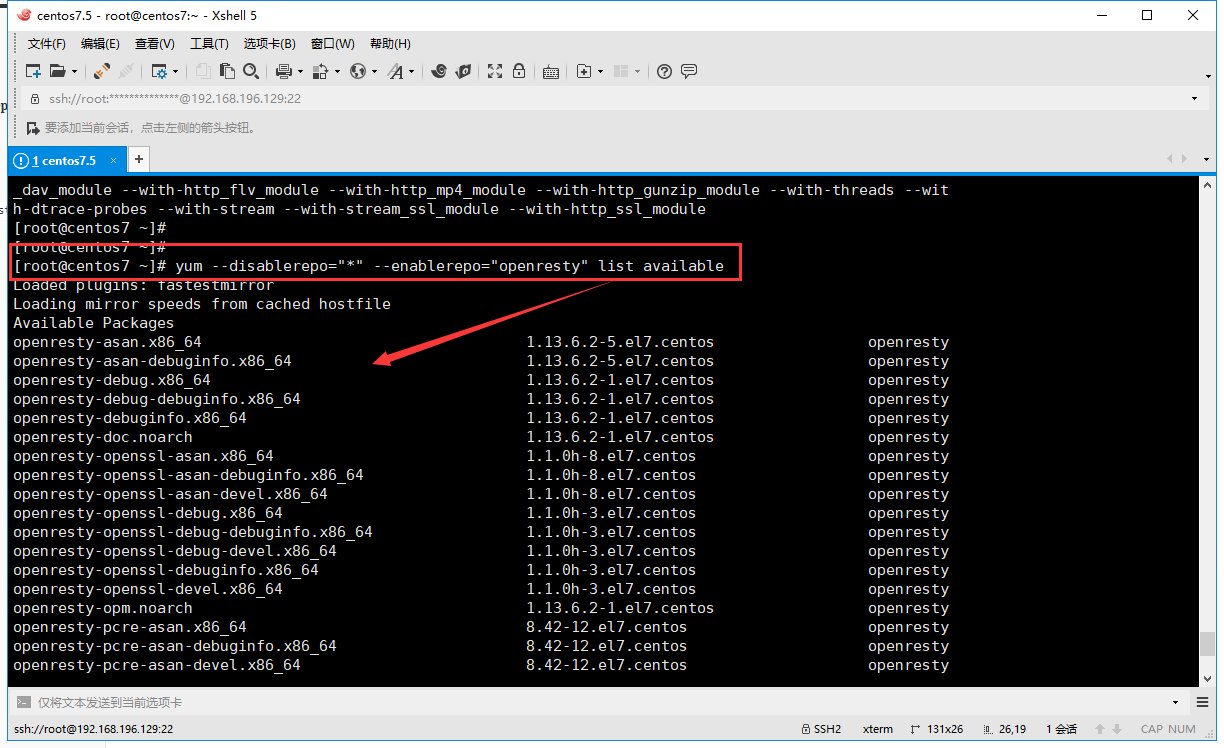Toggle full screen mode icon
Image resolution: width=1224 pixels, height=748 pixels.
pyautogui.click(x=495, y=71)
